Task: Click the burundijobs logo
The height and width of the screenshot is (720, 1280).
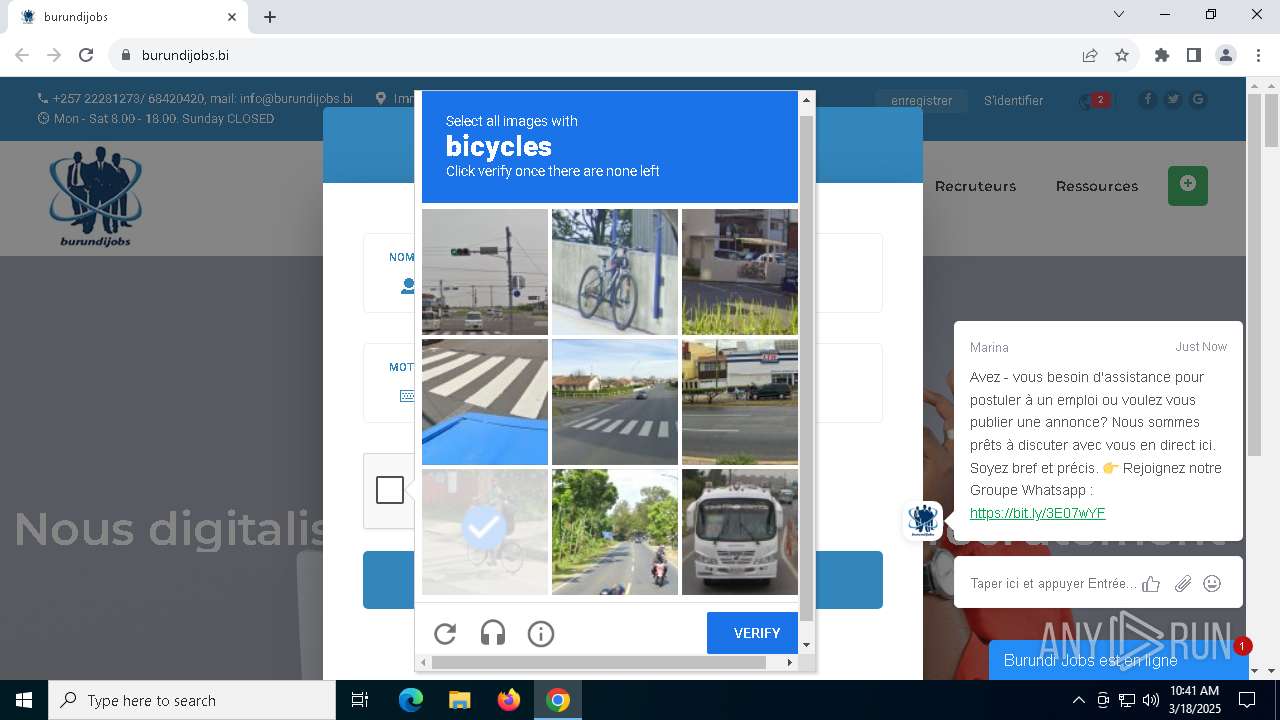Action: point(95,196)
